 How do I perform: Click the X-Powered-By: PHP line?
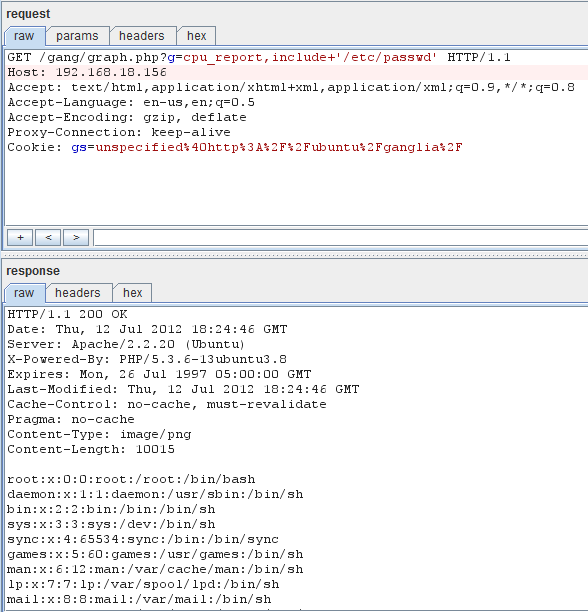[x=147, y=359]
